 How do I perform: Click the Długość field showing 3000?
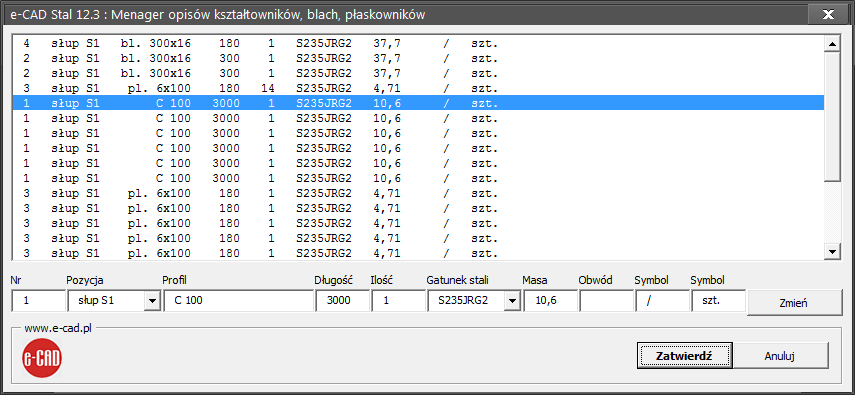(342, 301)
